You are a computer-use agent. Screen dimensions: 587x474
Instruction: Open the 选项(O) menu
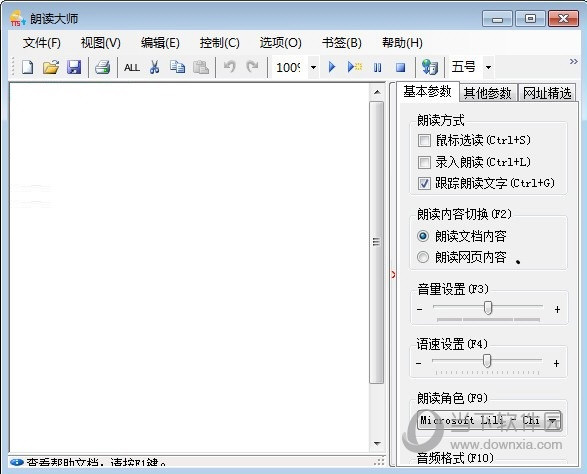click(x=280, y=43)
